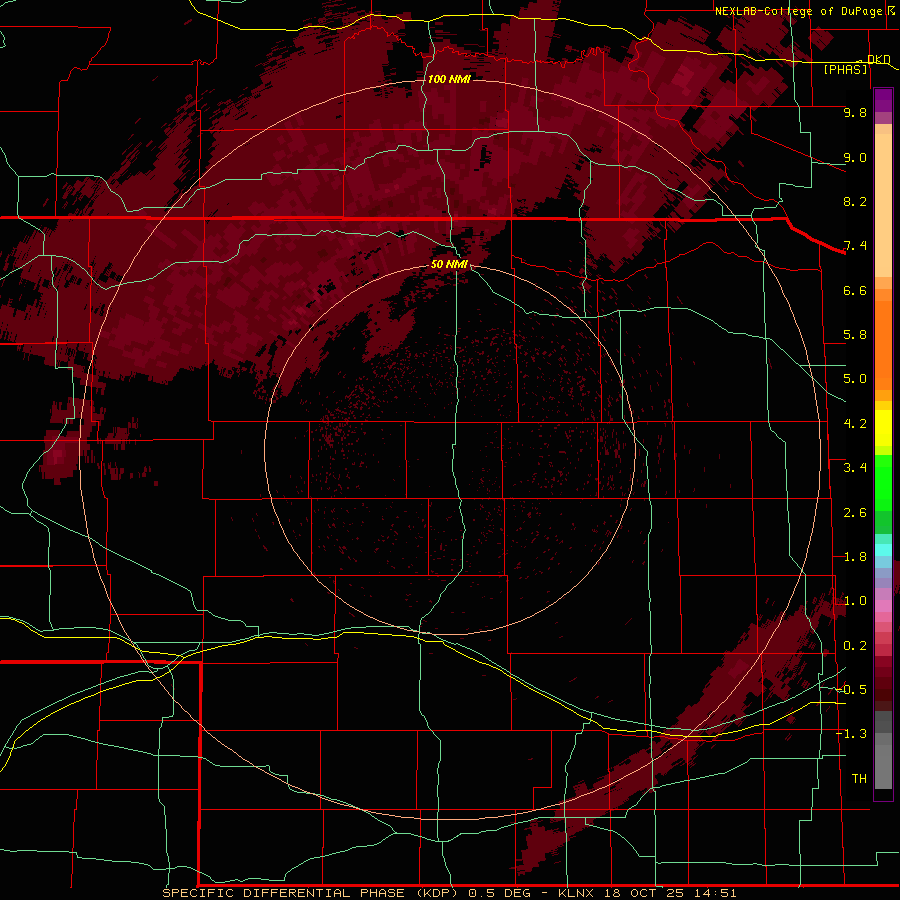Viewport: 900px width, 900px height.
Task: Click the 9.0 scale value
Action: pos(855,157)
